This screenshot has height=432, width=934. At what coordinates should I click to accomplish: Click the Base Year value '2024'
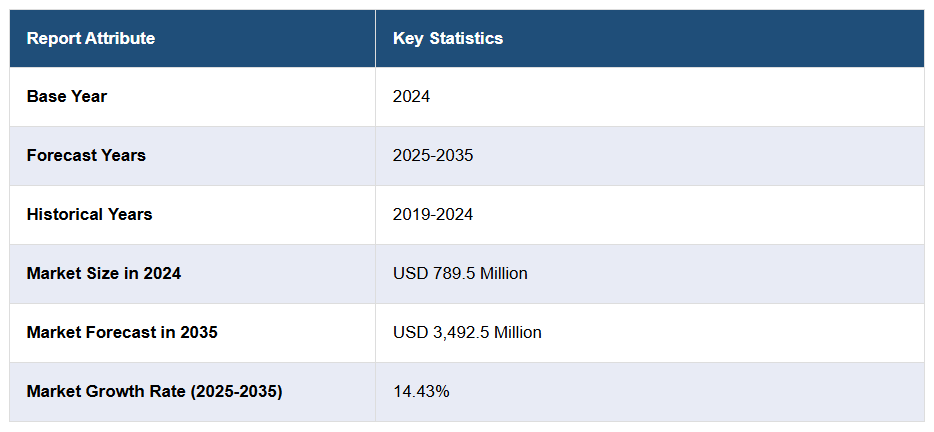point(411,97)
